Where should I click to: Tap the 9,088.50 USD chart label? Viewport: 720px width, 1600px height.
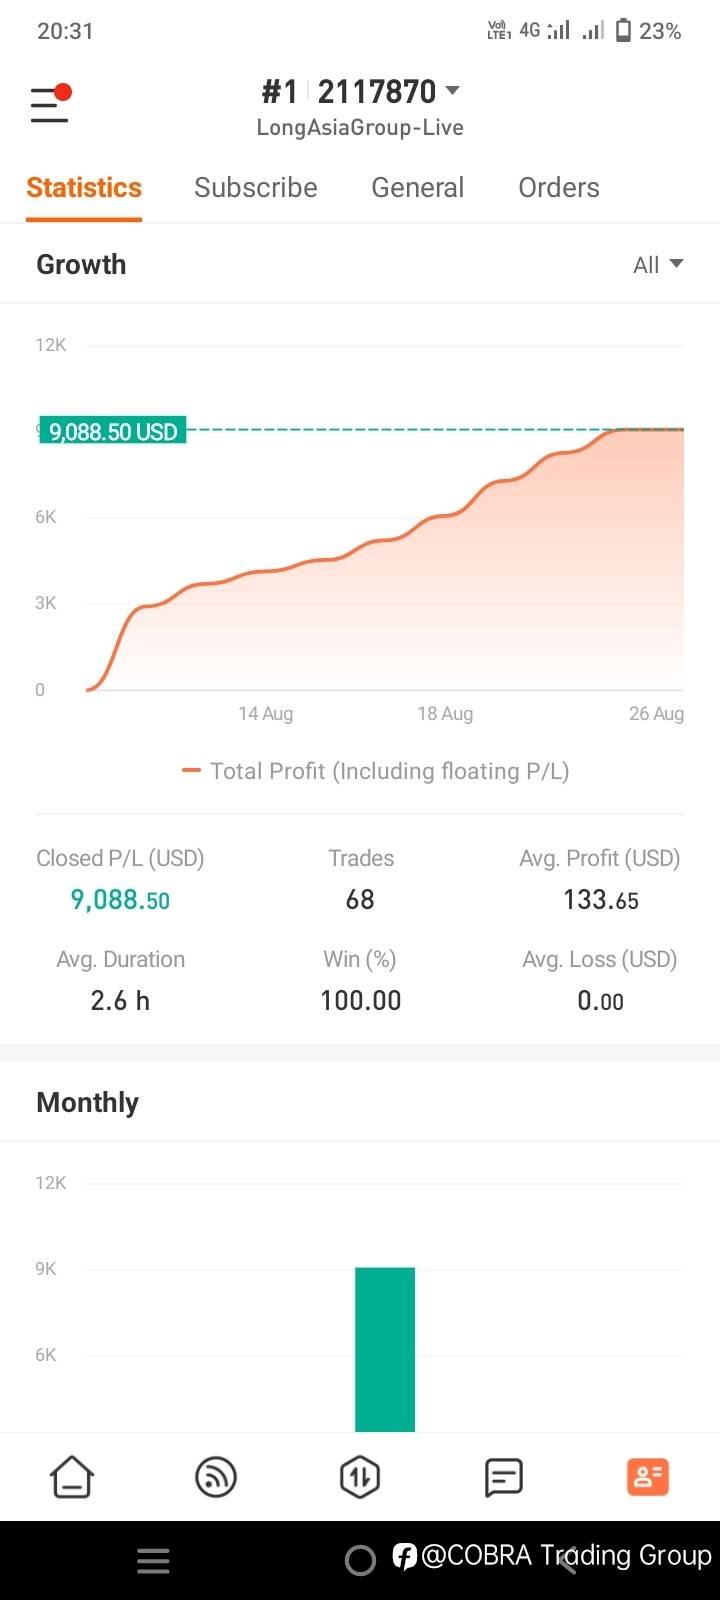coord(113,431)
